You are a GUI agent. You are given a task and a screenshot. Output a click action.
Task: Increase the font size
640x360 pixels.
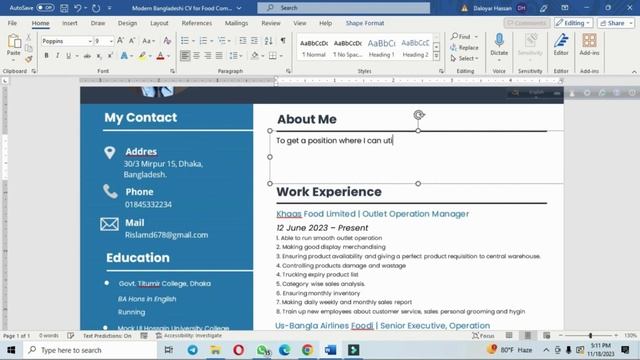coord(120,41)
